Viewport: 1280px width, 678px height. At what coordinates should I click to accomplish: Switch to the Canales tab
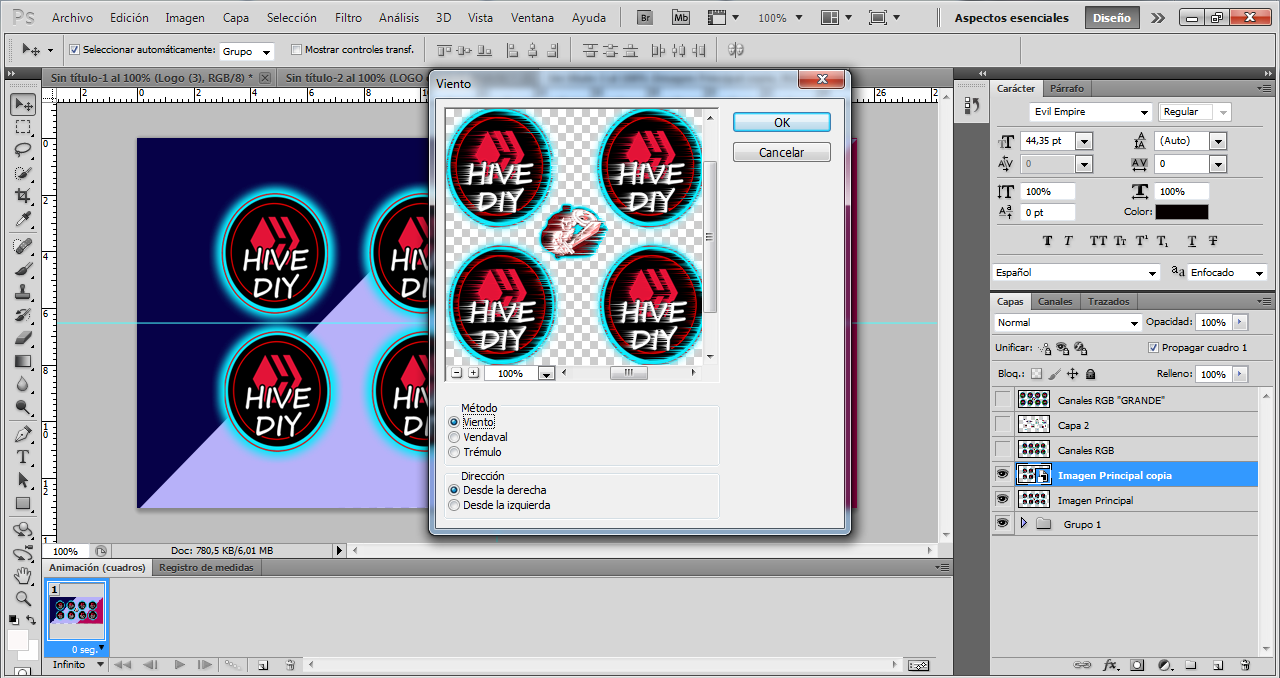click(x=1055, y=301)
